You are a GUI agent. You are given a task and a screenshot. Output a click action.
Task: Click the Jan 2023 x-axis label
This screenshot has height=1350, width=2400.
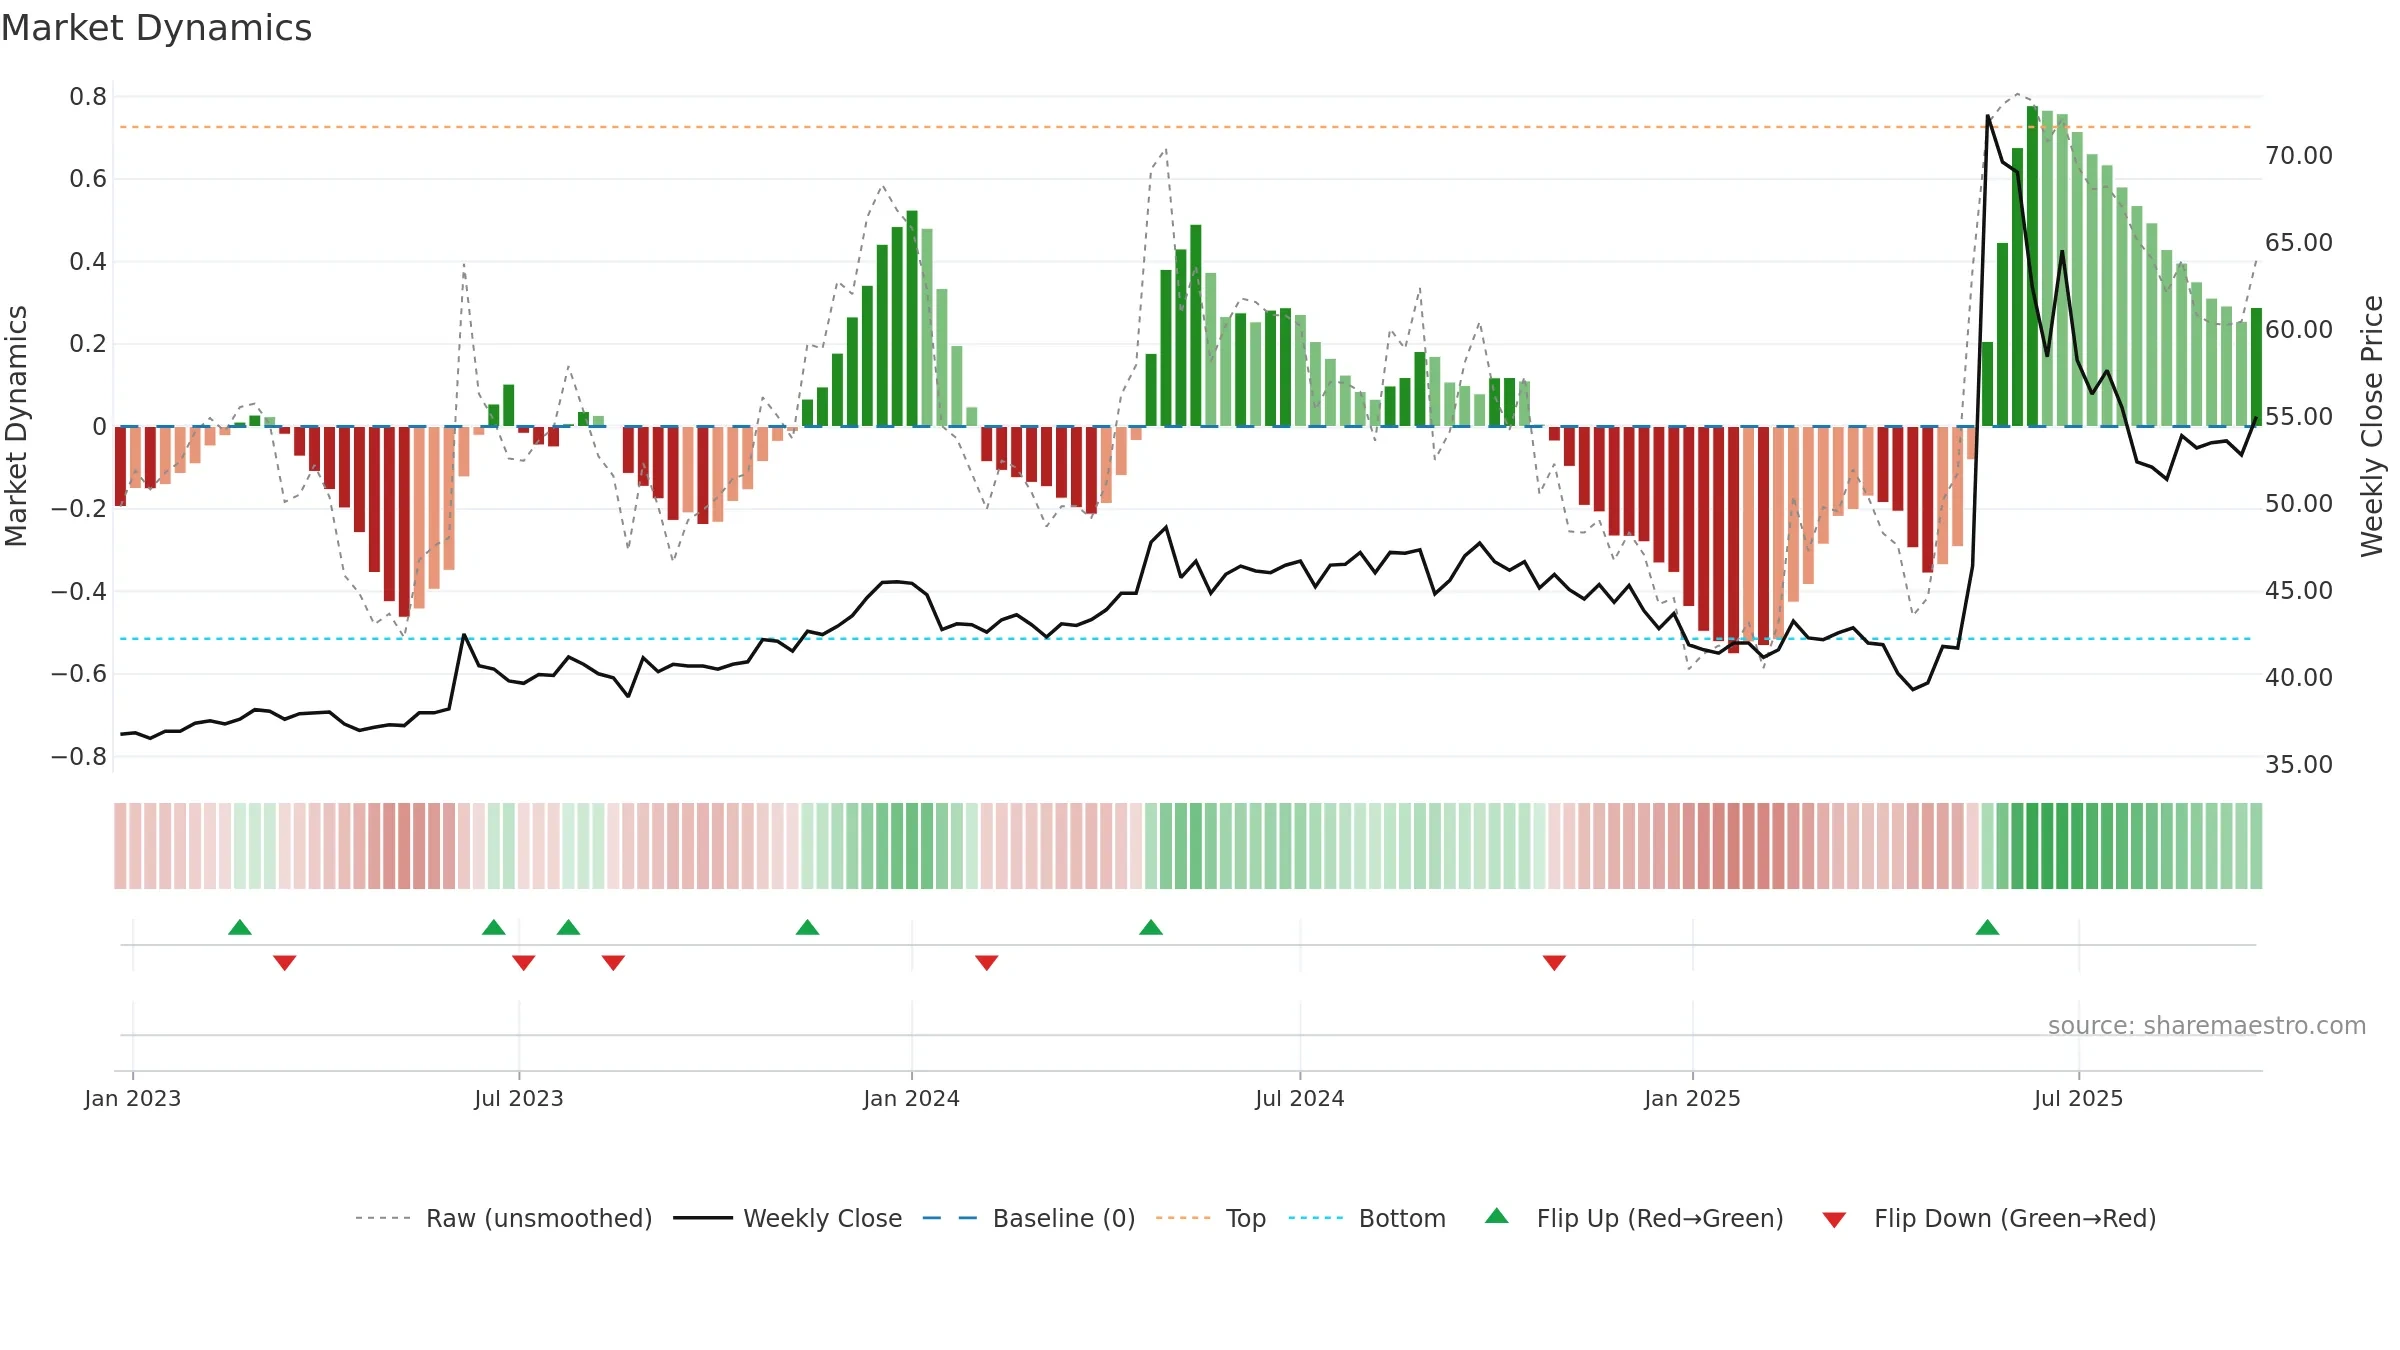133,1098
